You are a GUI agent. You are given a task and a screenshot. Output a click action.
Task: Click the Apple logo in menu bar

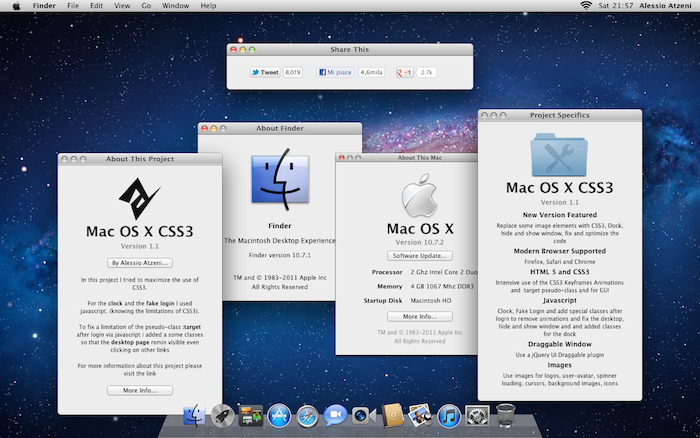(x=16, y=6)
